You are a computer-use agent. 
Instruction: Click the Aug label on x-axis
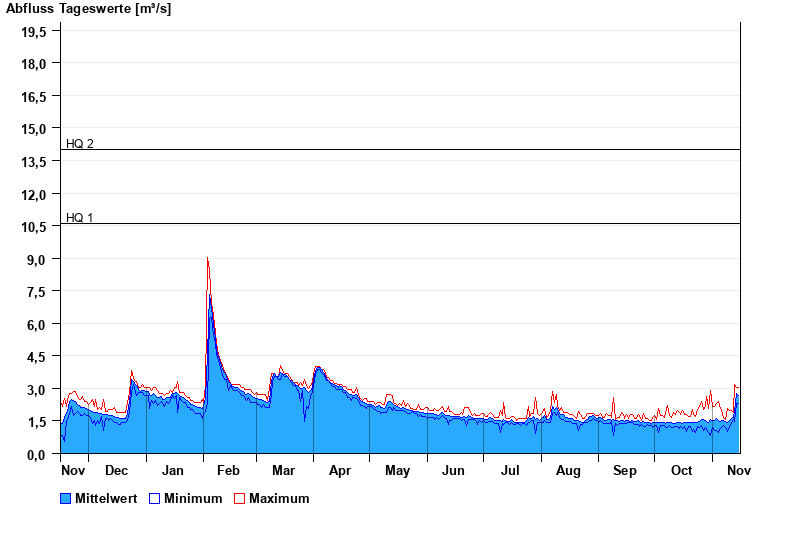click(568, 470)
